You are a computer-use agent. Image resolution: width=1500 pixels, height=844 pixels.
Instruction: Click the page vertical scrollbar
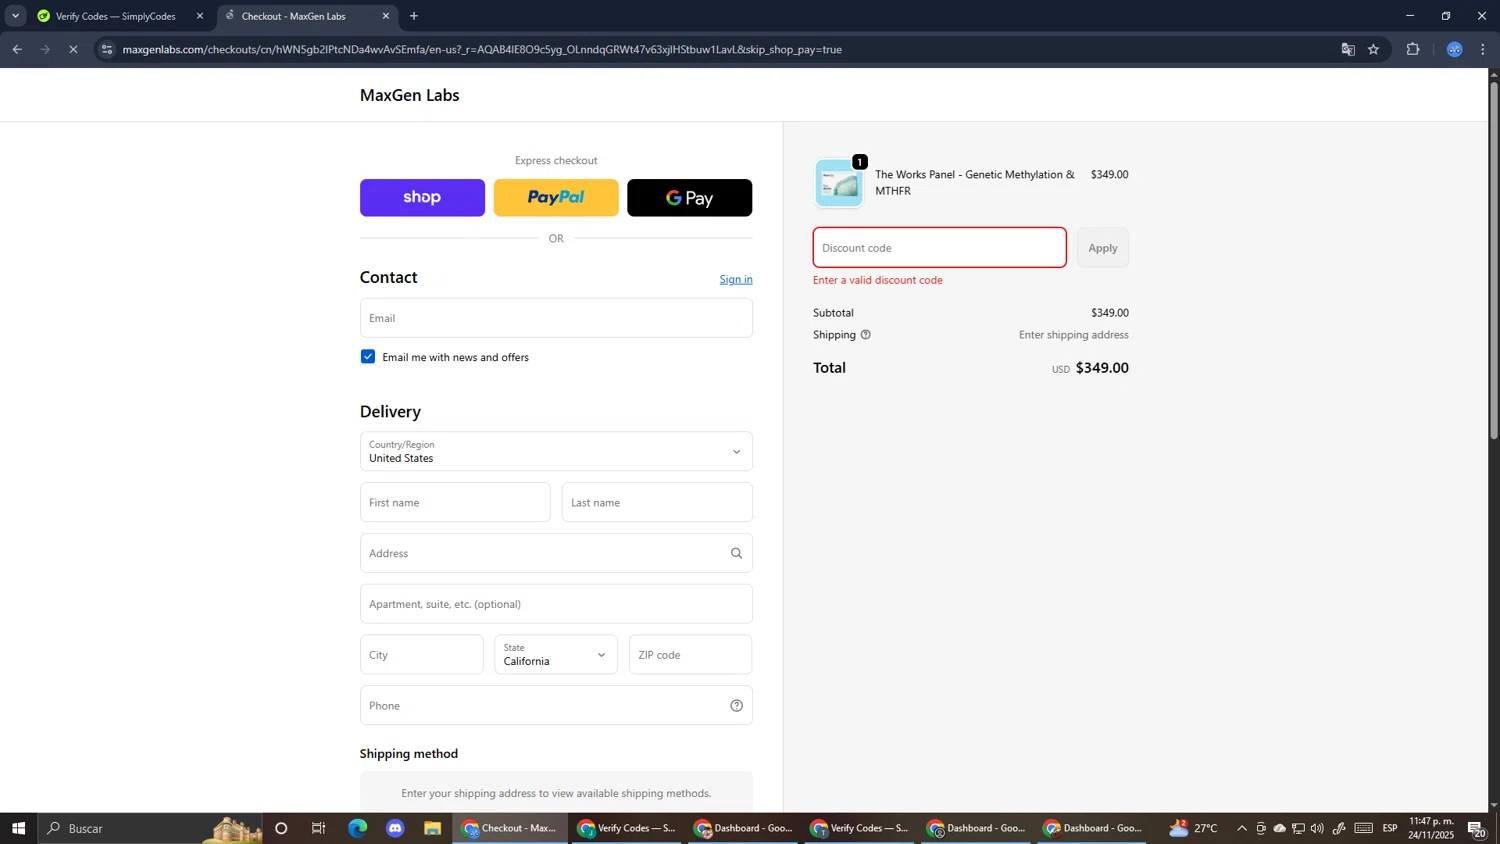coord(1494,260)
